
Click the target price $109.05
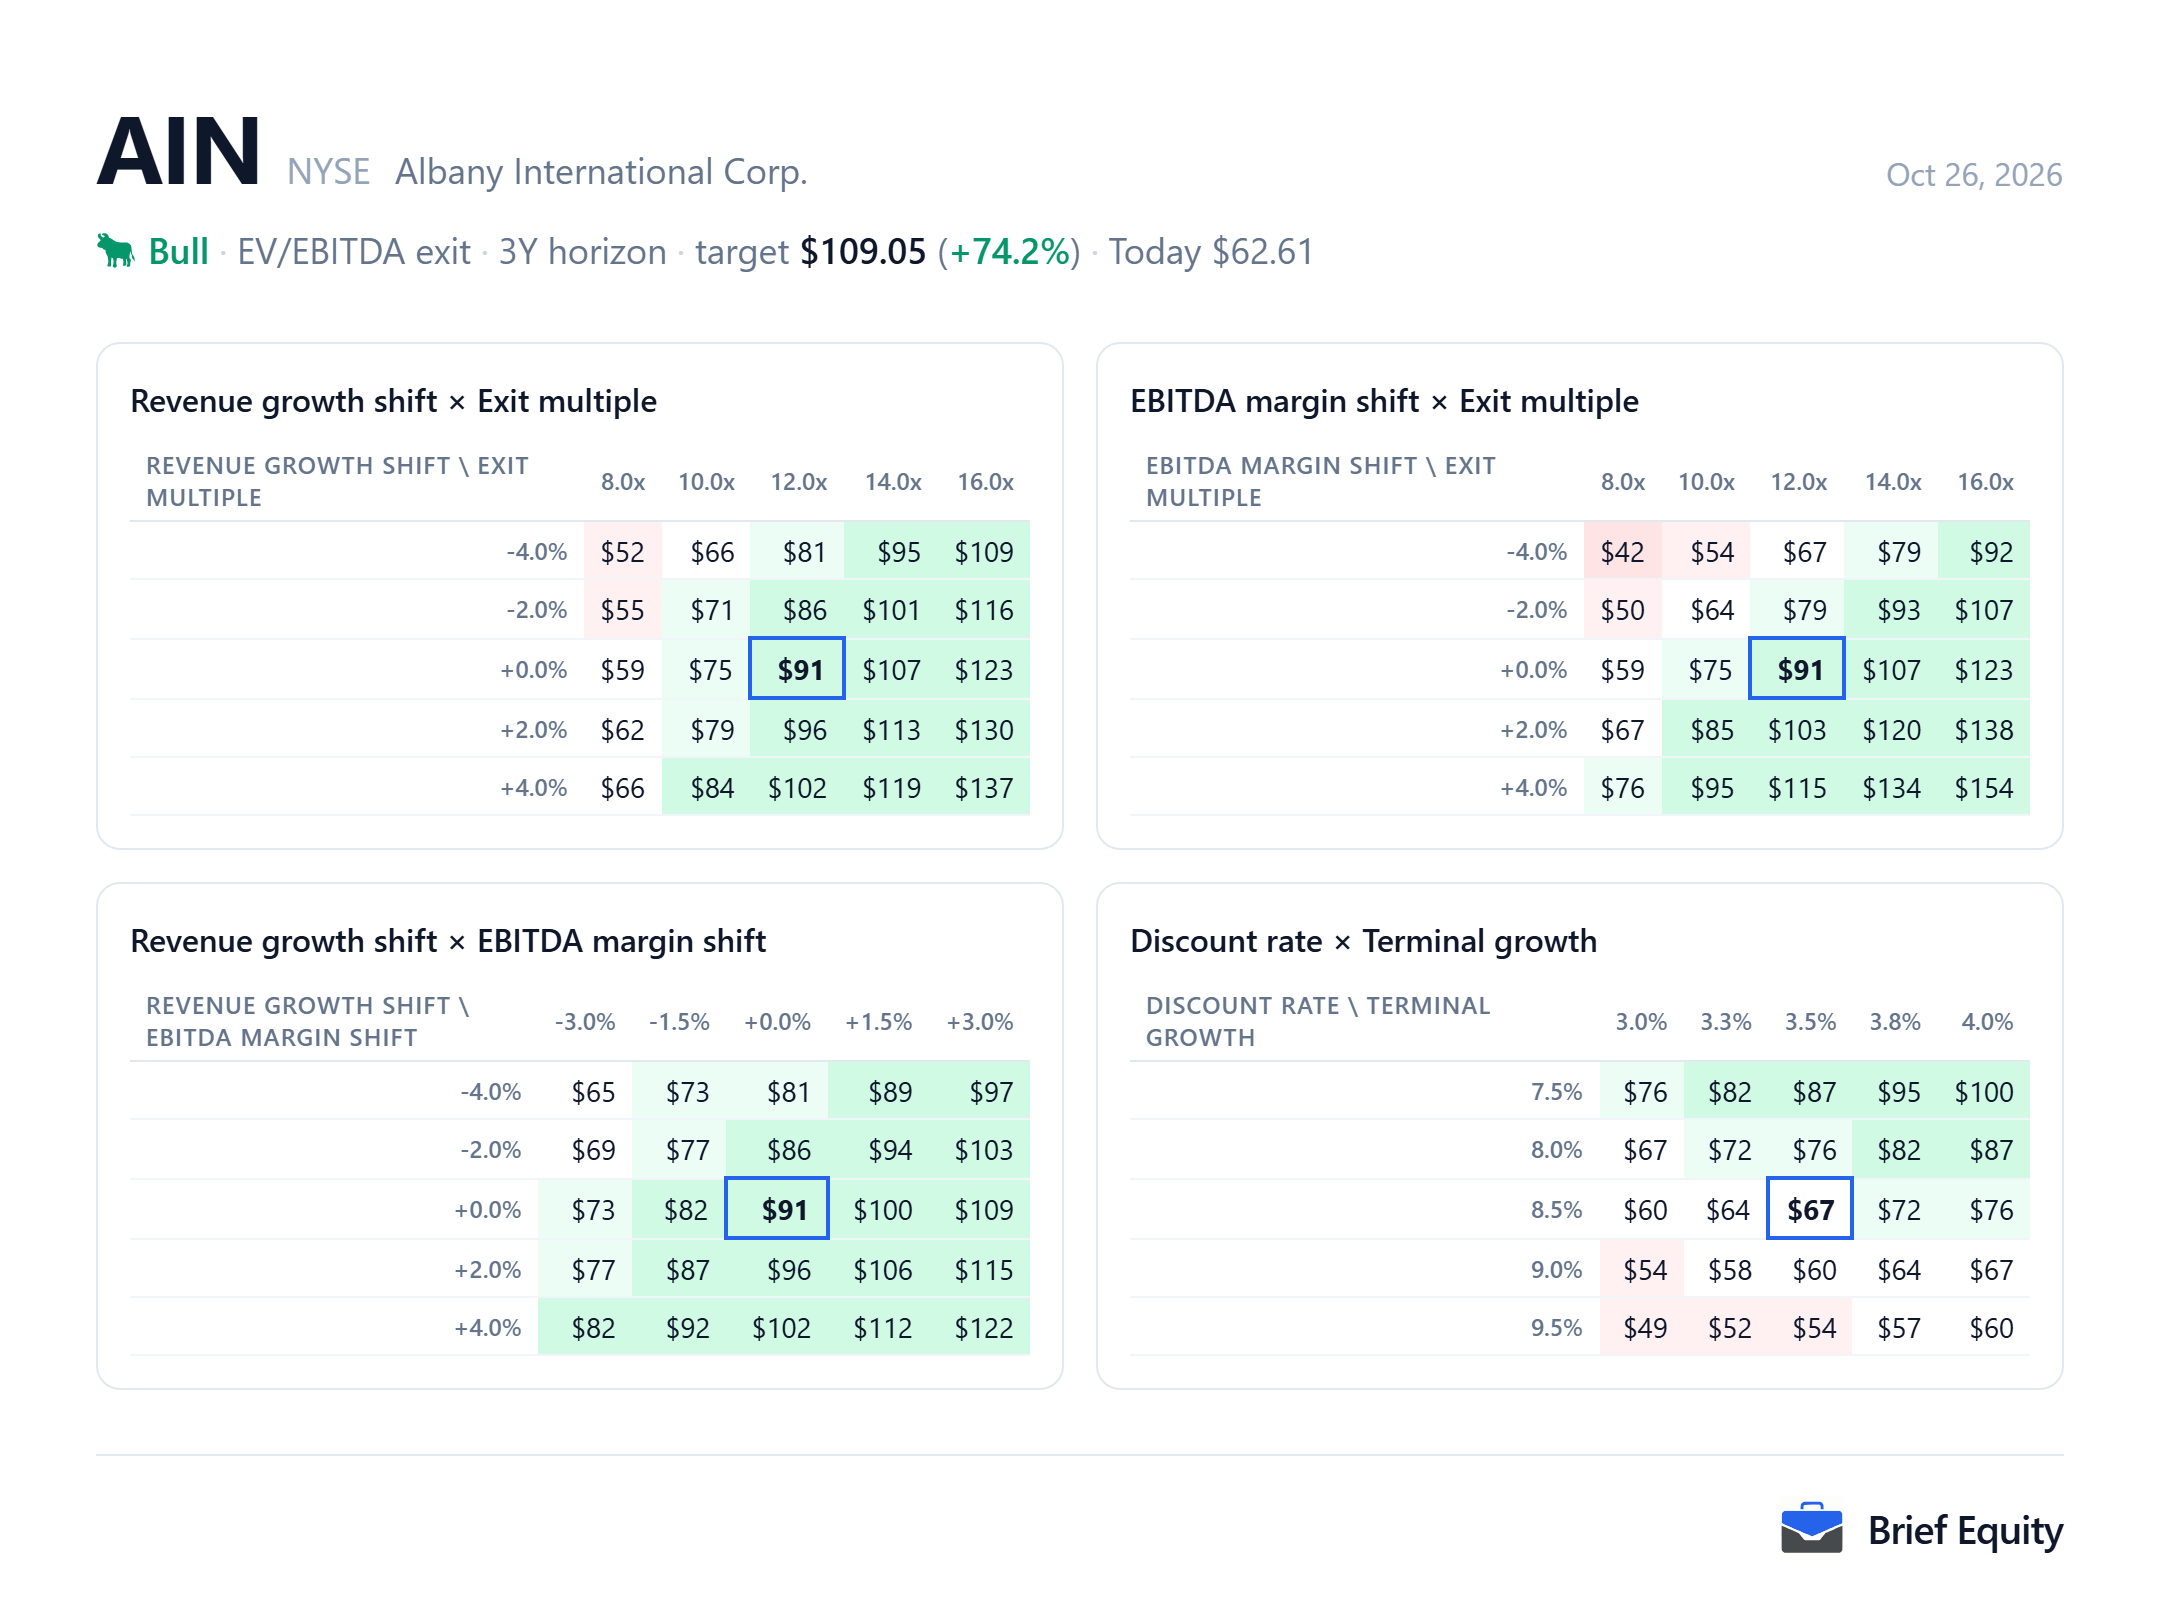[863, 251]
